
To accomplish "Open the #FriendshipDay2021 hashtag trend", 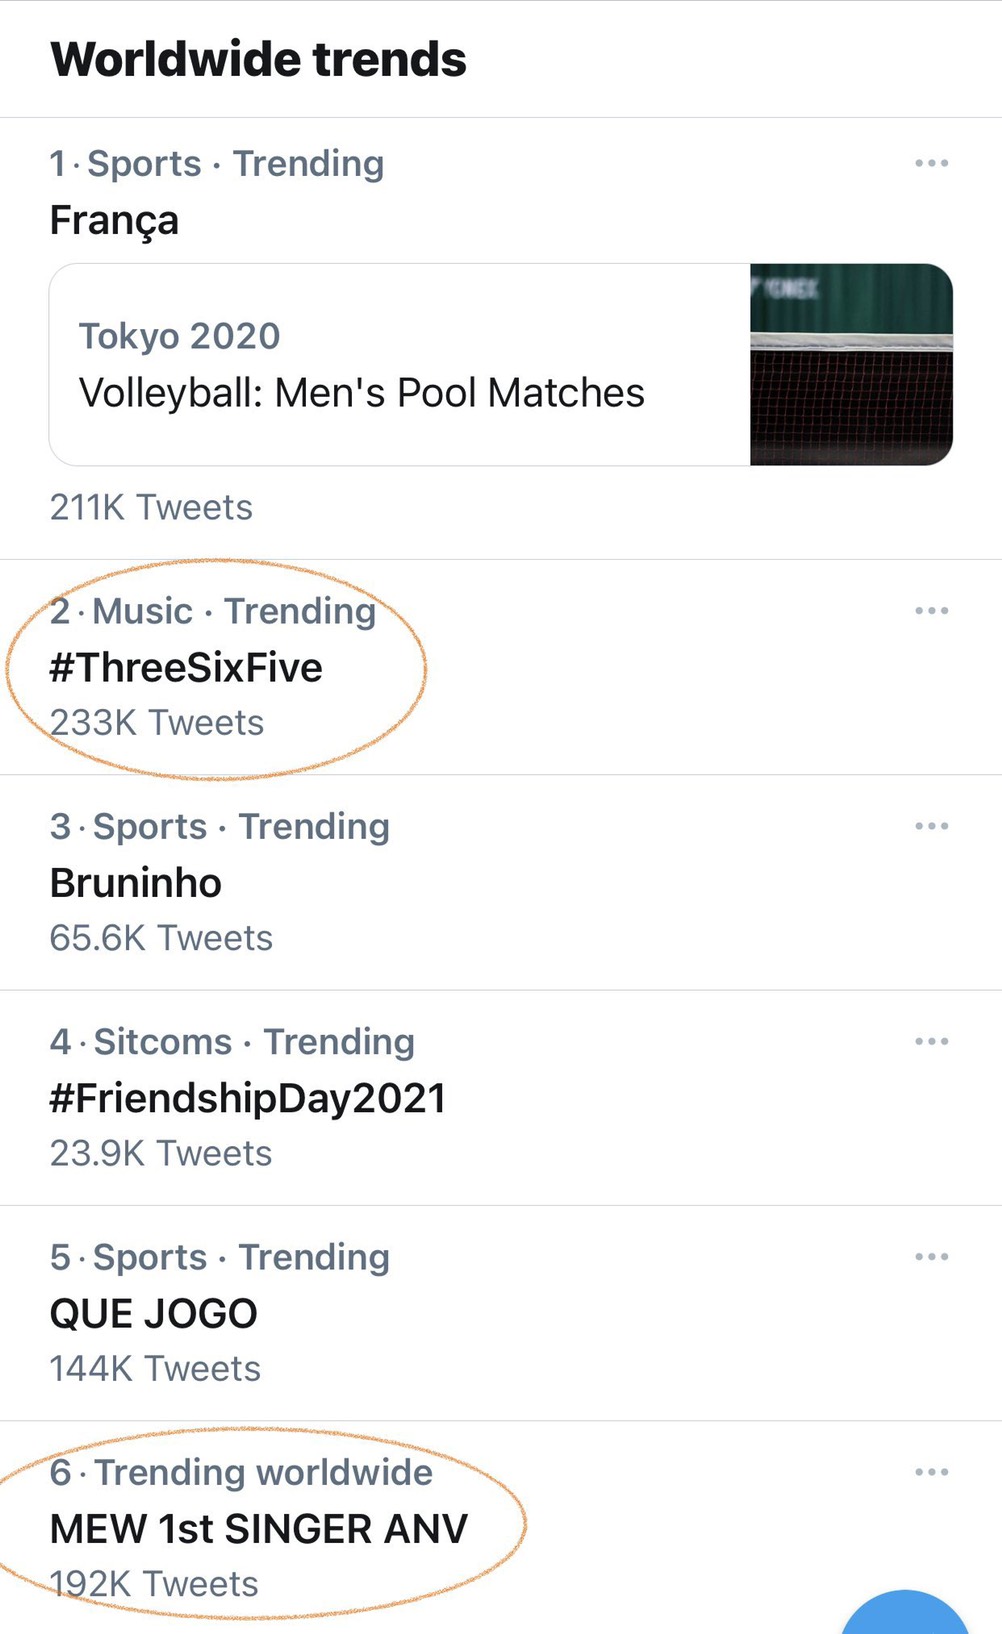I will 248,1098.
